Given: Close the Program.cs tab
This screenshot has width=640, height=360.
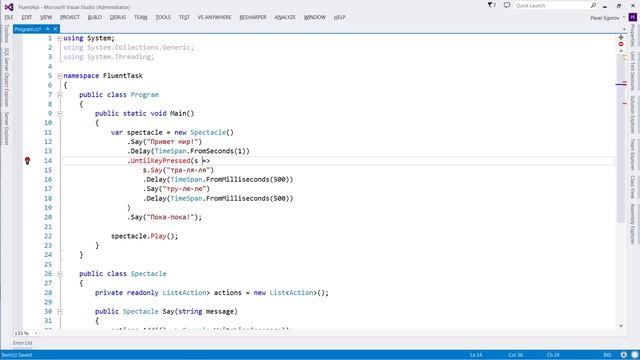Looking at the screenshot, I should (x=55, y=29).
